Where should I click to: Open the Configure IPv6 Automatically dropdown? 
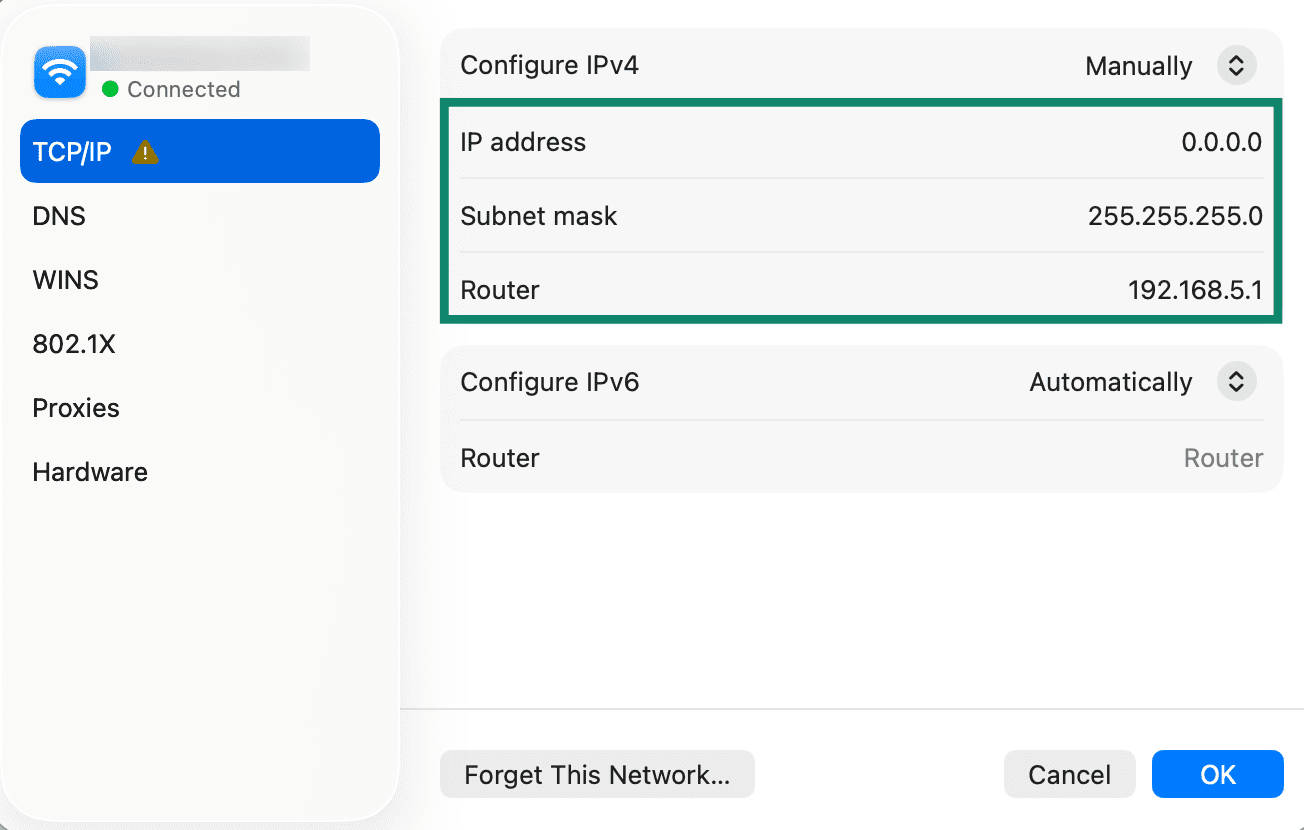[1110, 381]
